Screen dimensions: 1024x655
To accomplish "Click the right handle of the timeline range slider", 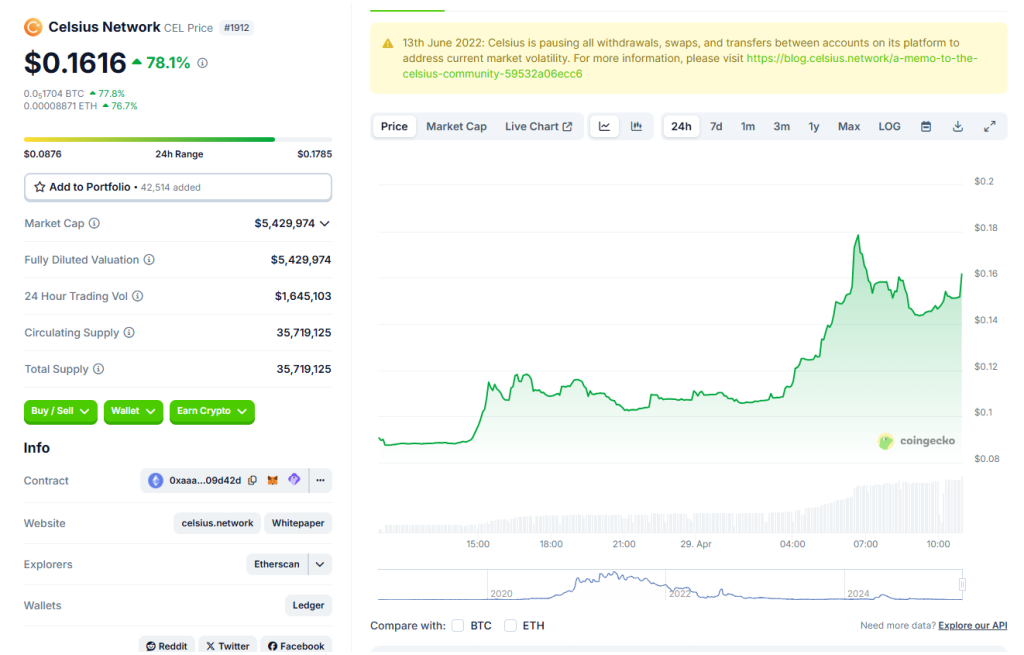I will tap(962, 584).
